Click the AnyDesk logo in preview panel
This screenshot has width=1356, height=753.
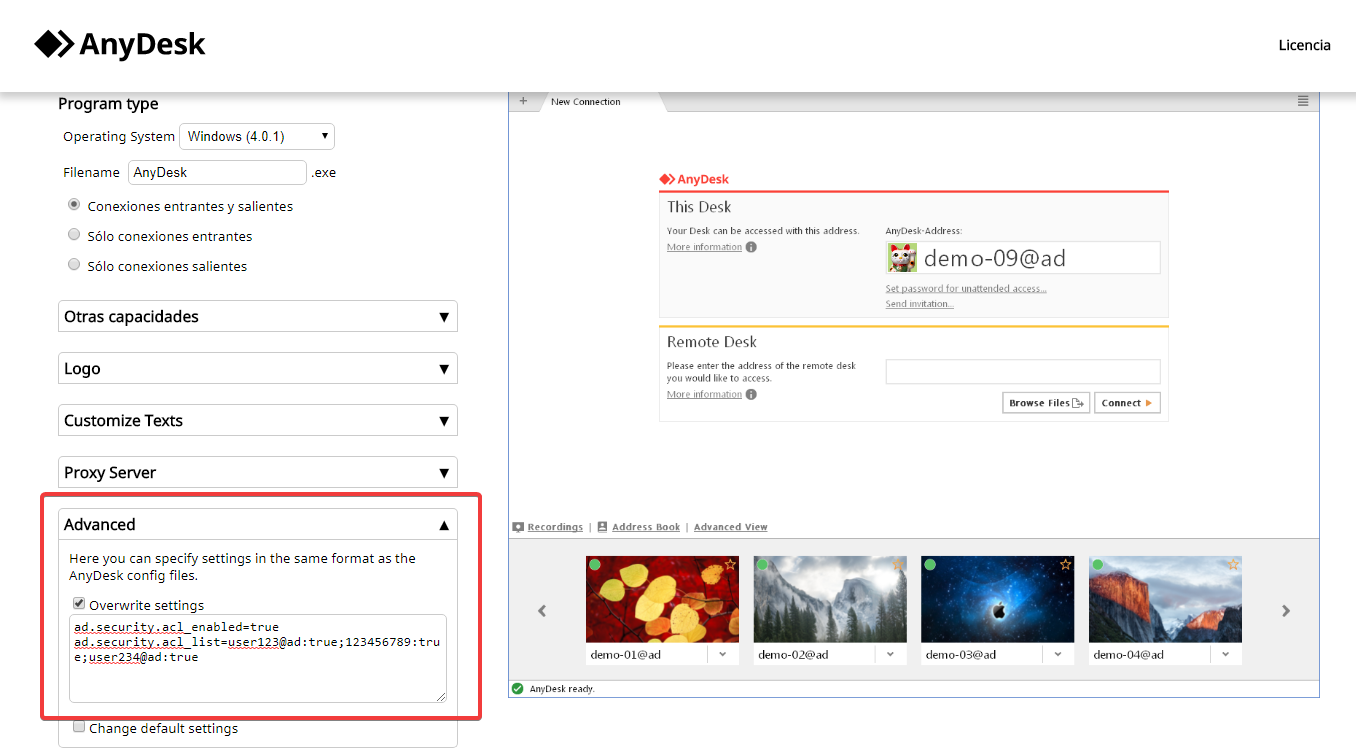click(694, 180)
